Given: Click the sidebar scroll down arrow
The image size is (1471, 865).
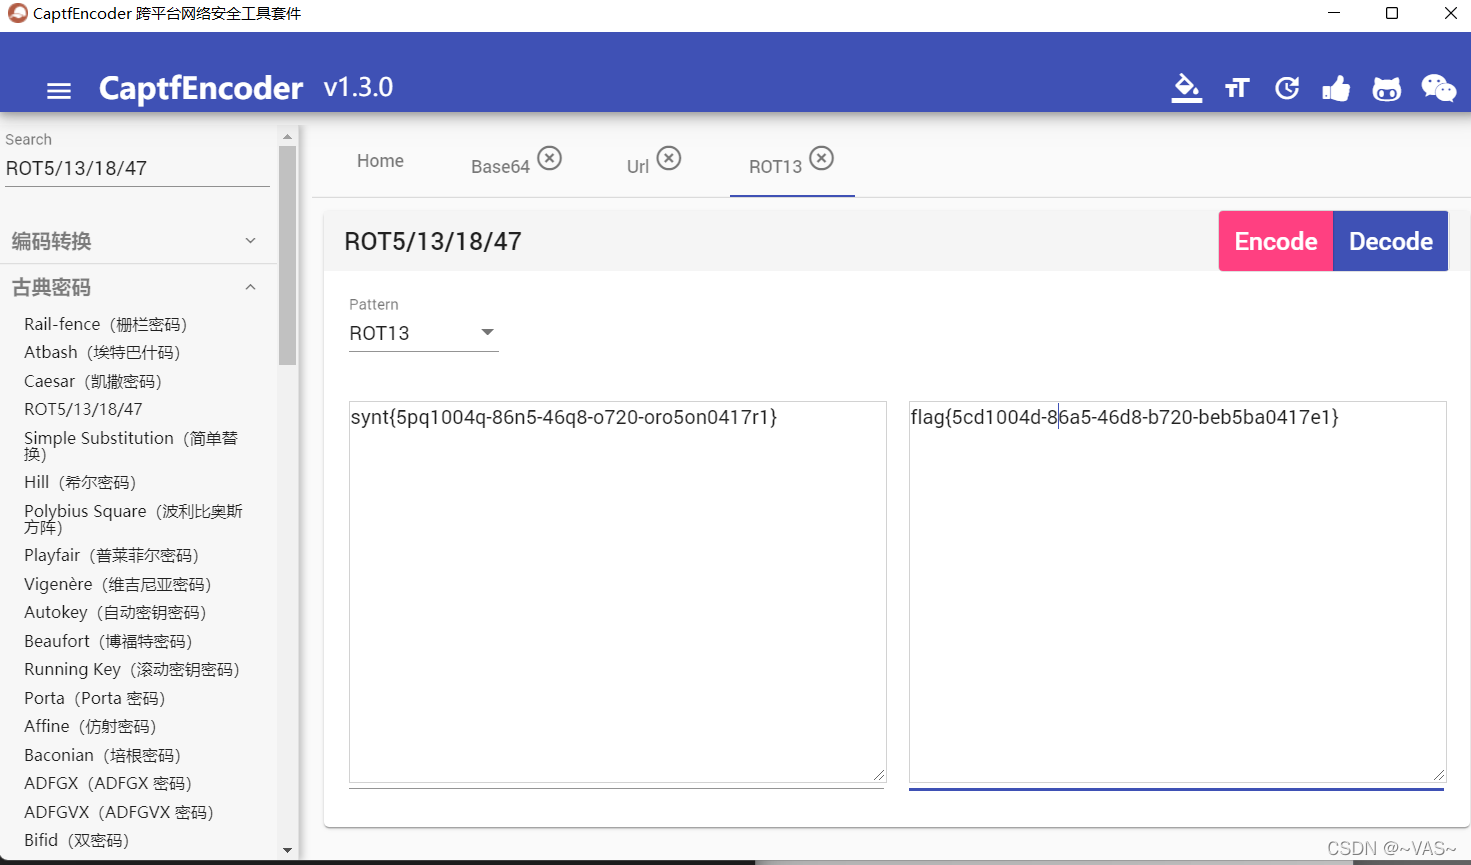Looking at the screenshot, I should (x=288, y=850).
